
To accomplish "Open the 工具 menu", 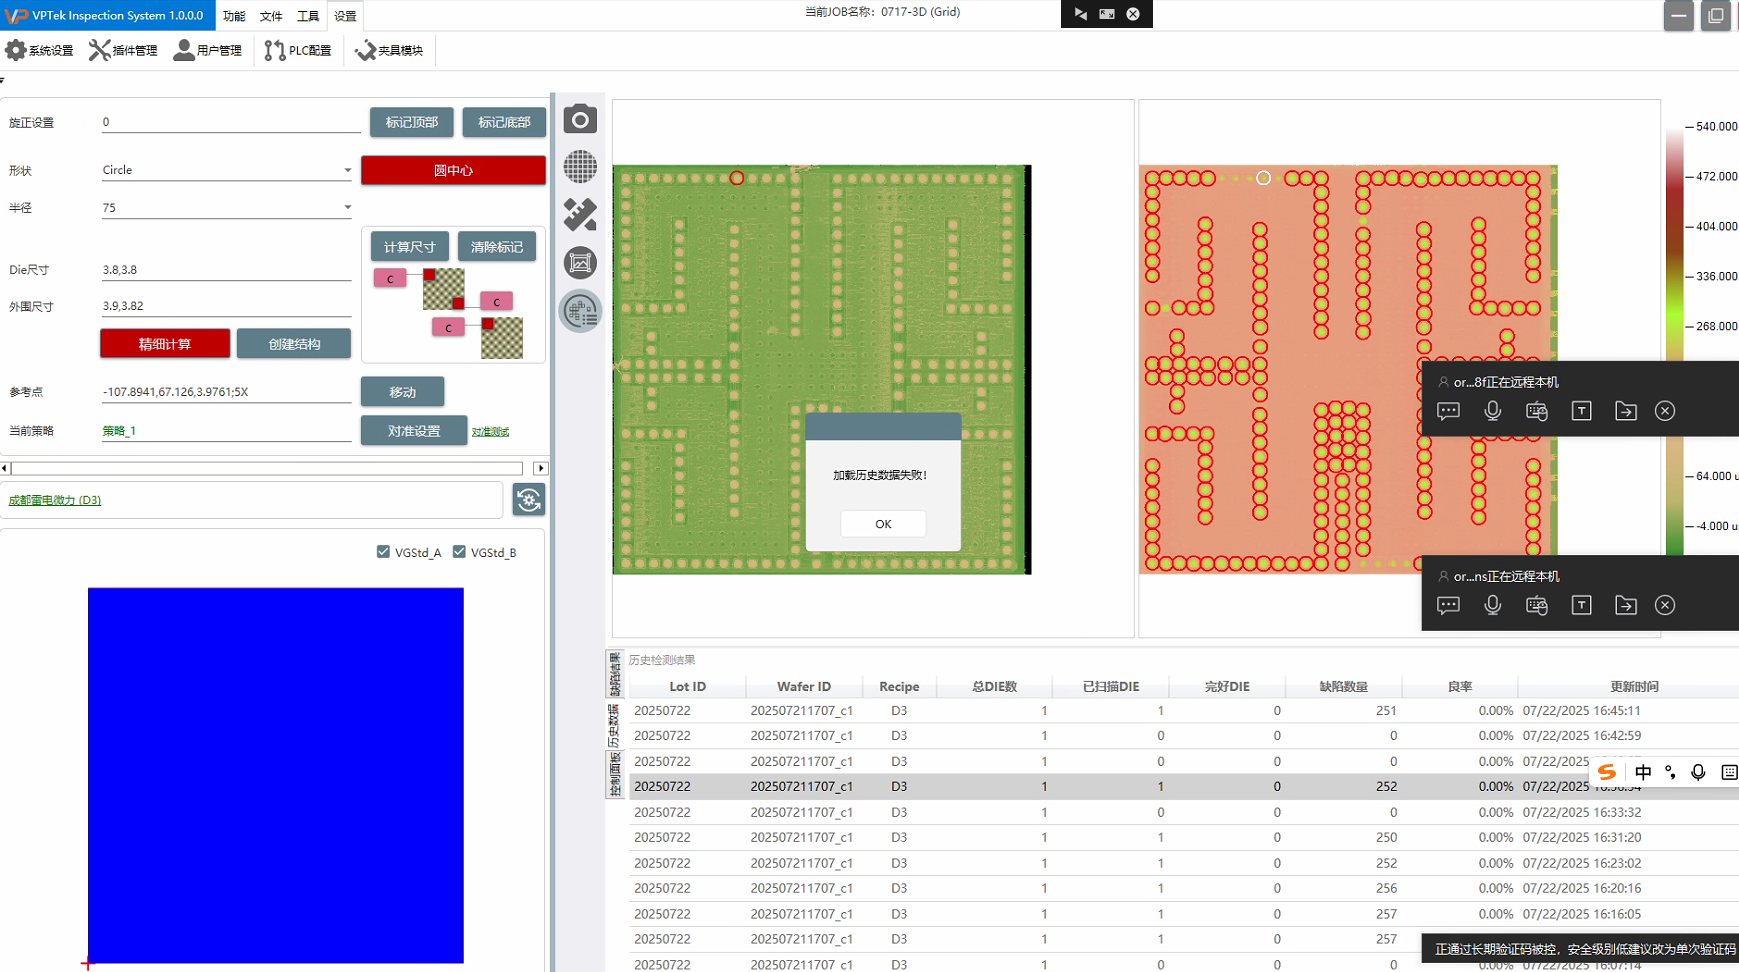I will click(x=308, y=16).
